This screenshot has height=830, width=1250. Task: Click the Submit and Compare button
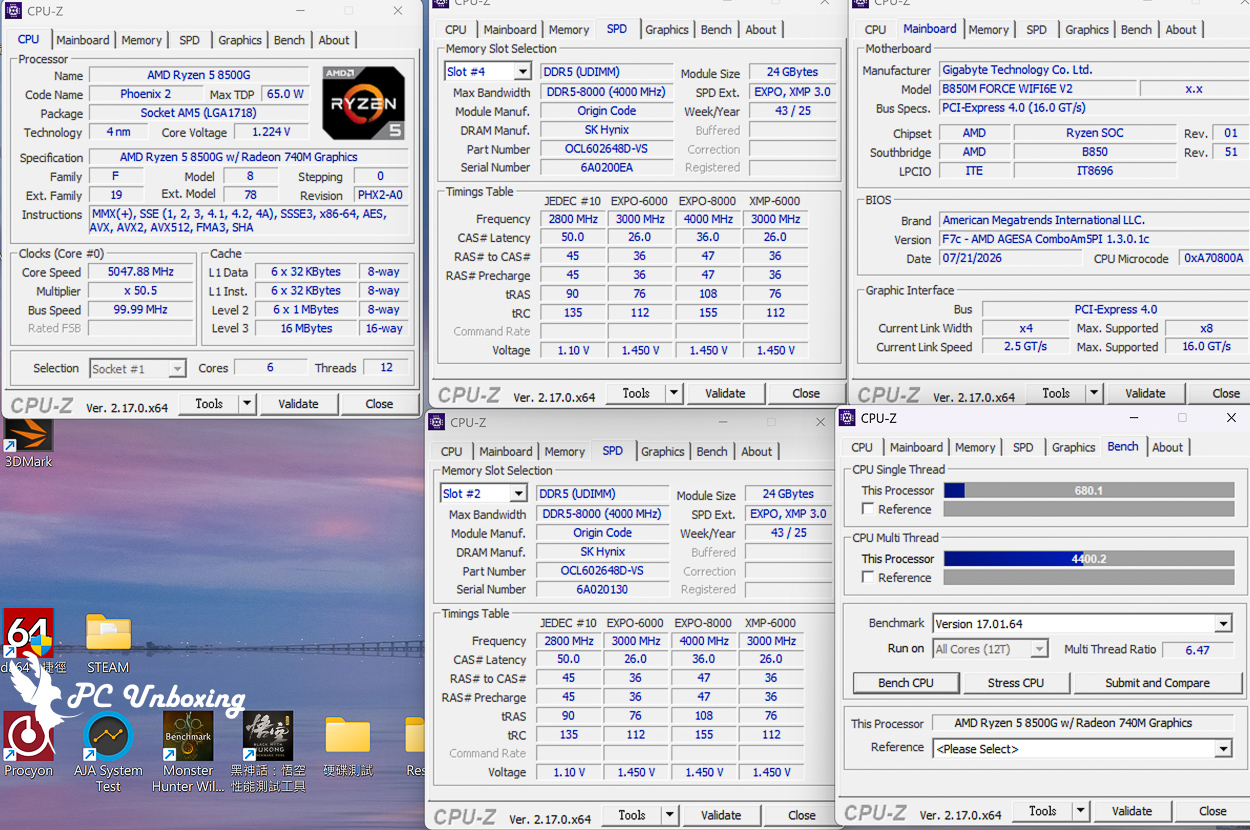click(x=1157, y=683)
